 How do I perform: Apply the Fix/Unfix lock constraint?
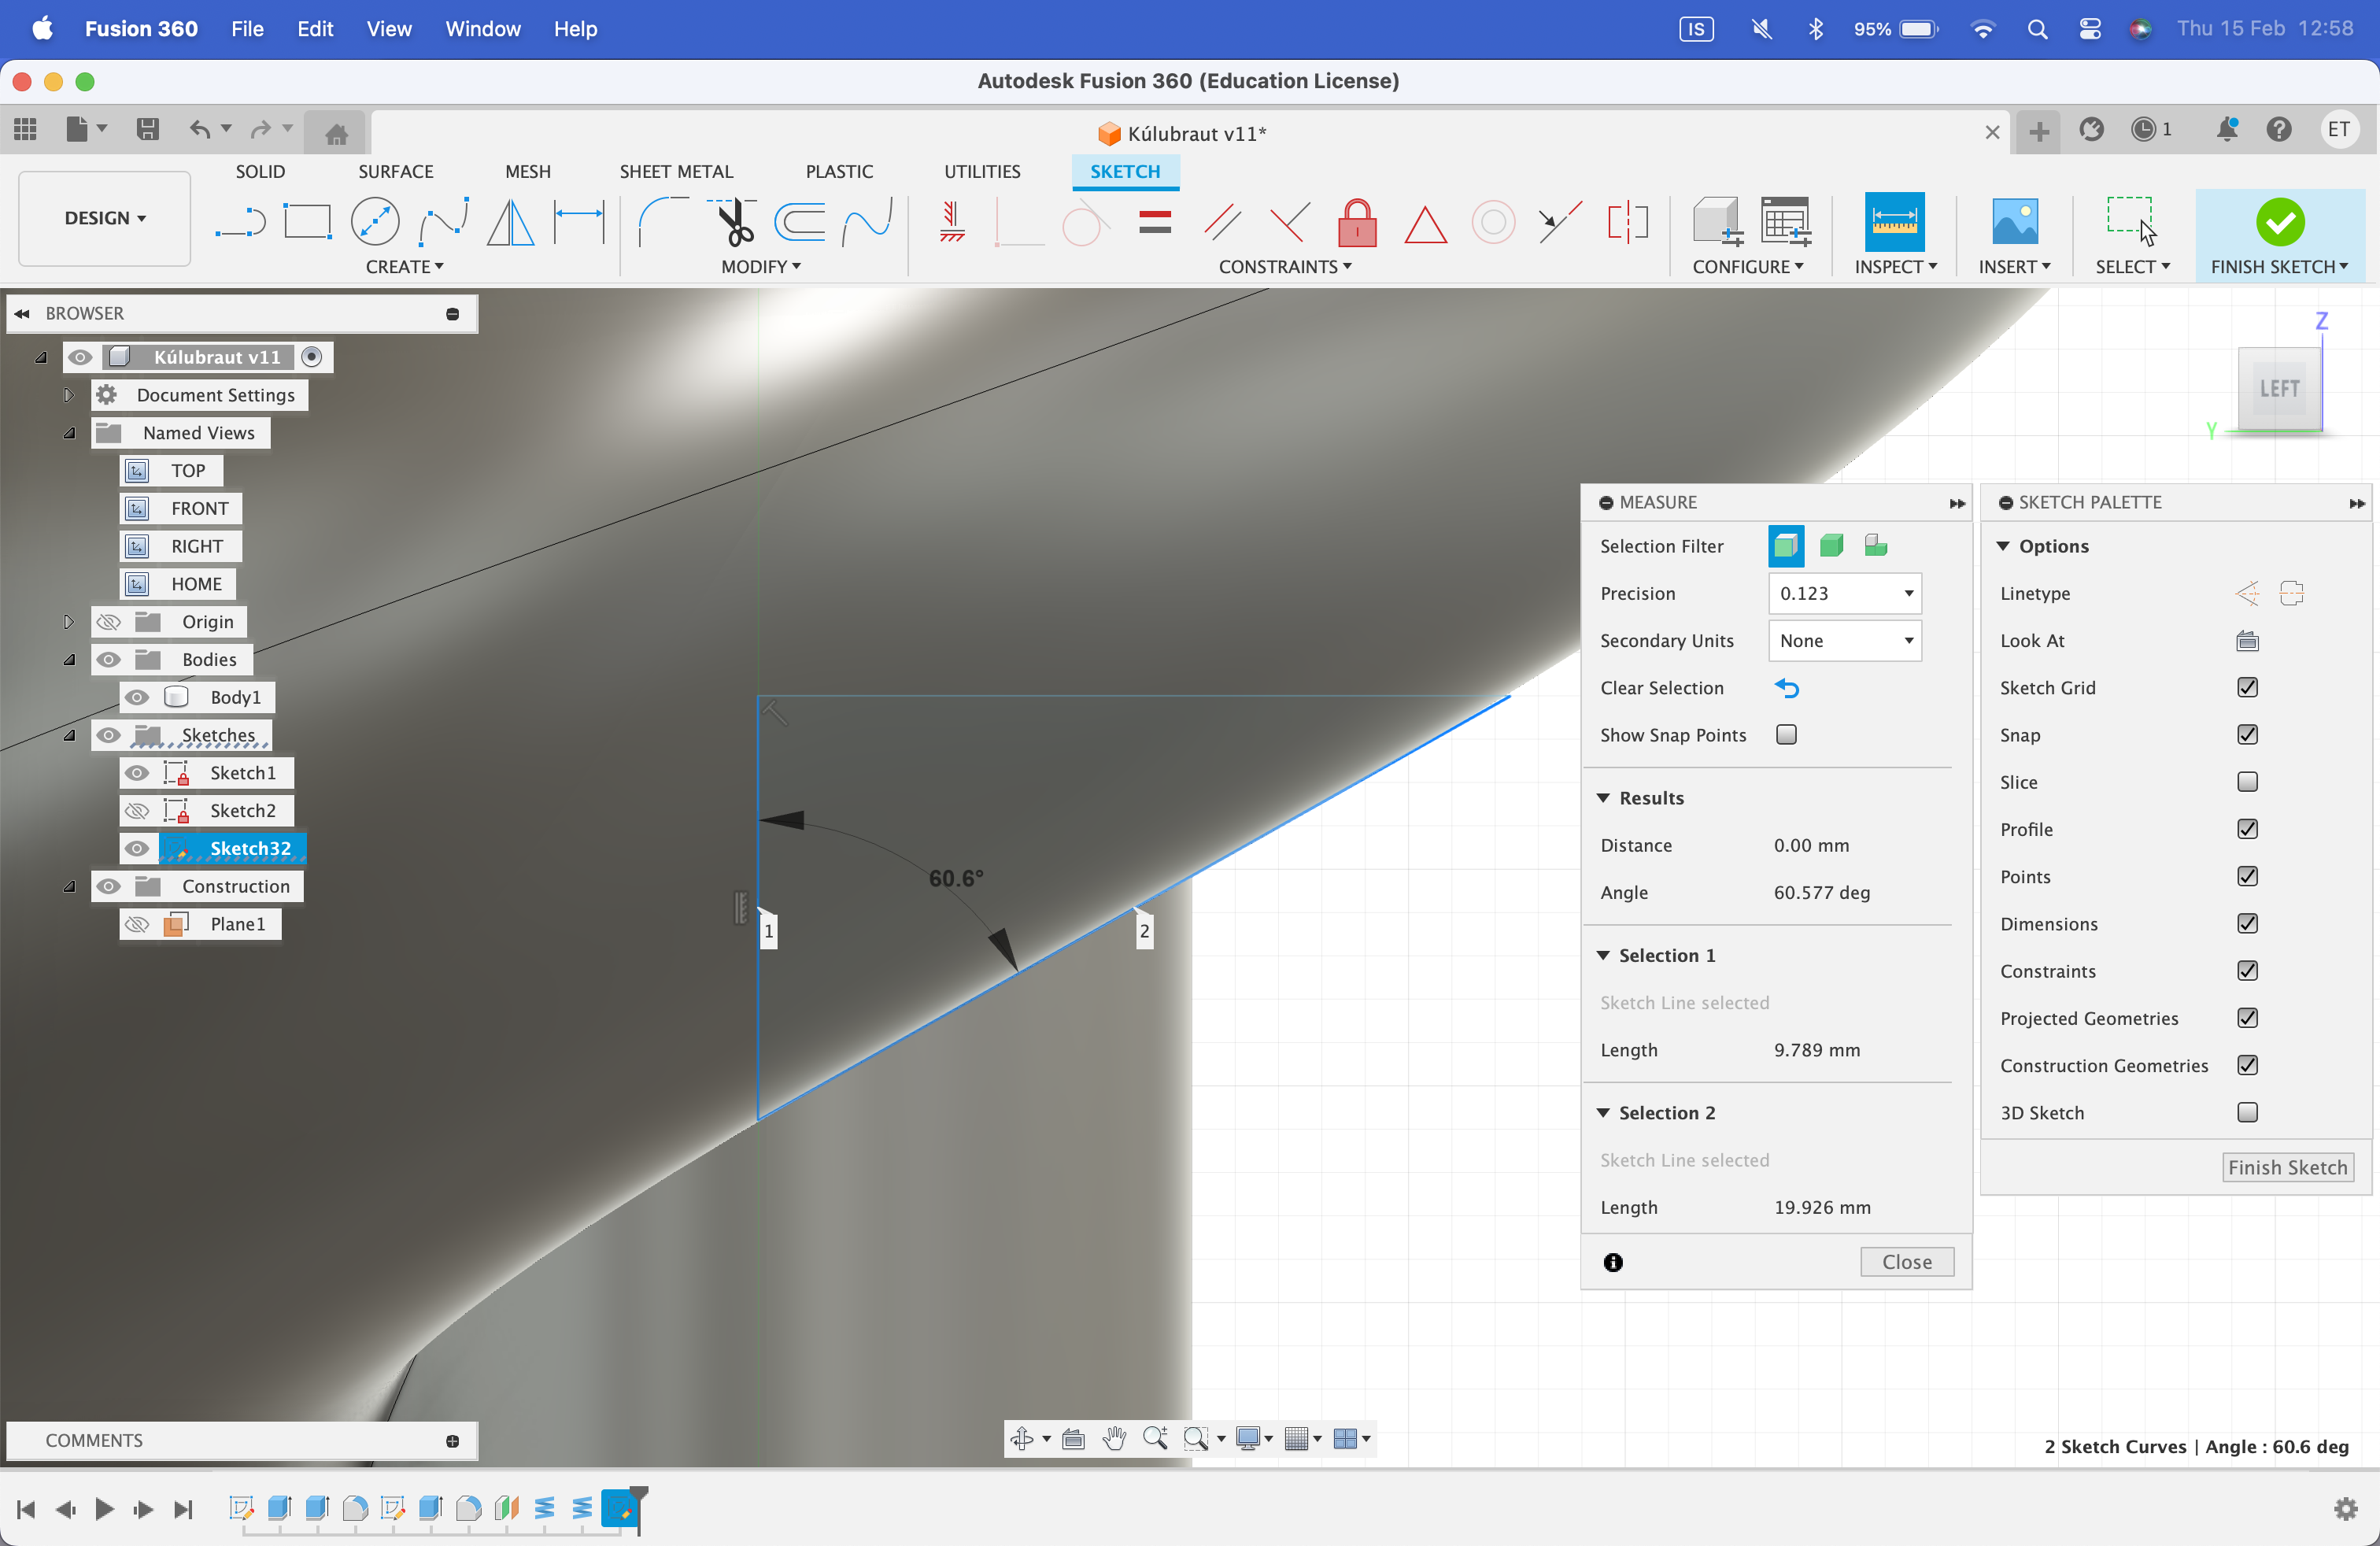[1357, 222]
